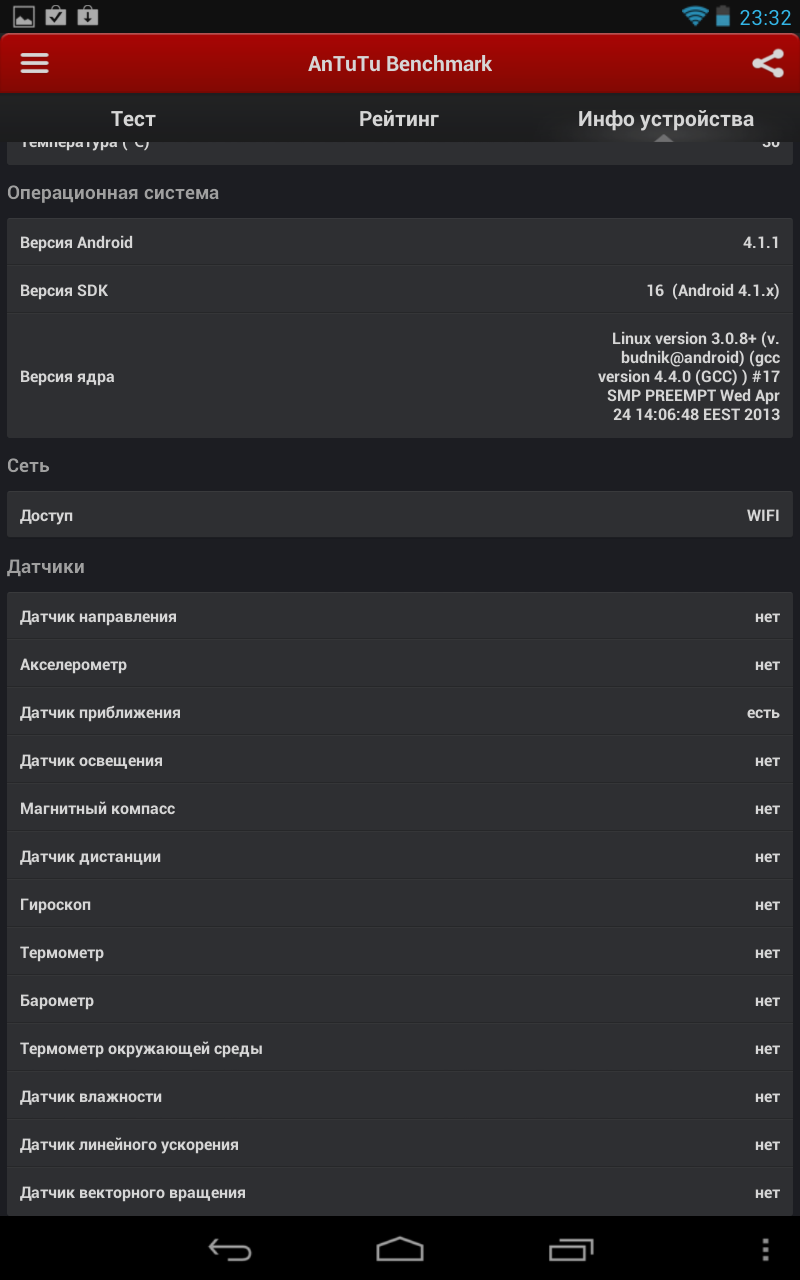Screen dimensions: 800x1280
Task: Tap the Датчик приближения row
Action: click(400, 713)
